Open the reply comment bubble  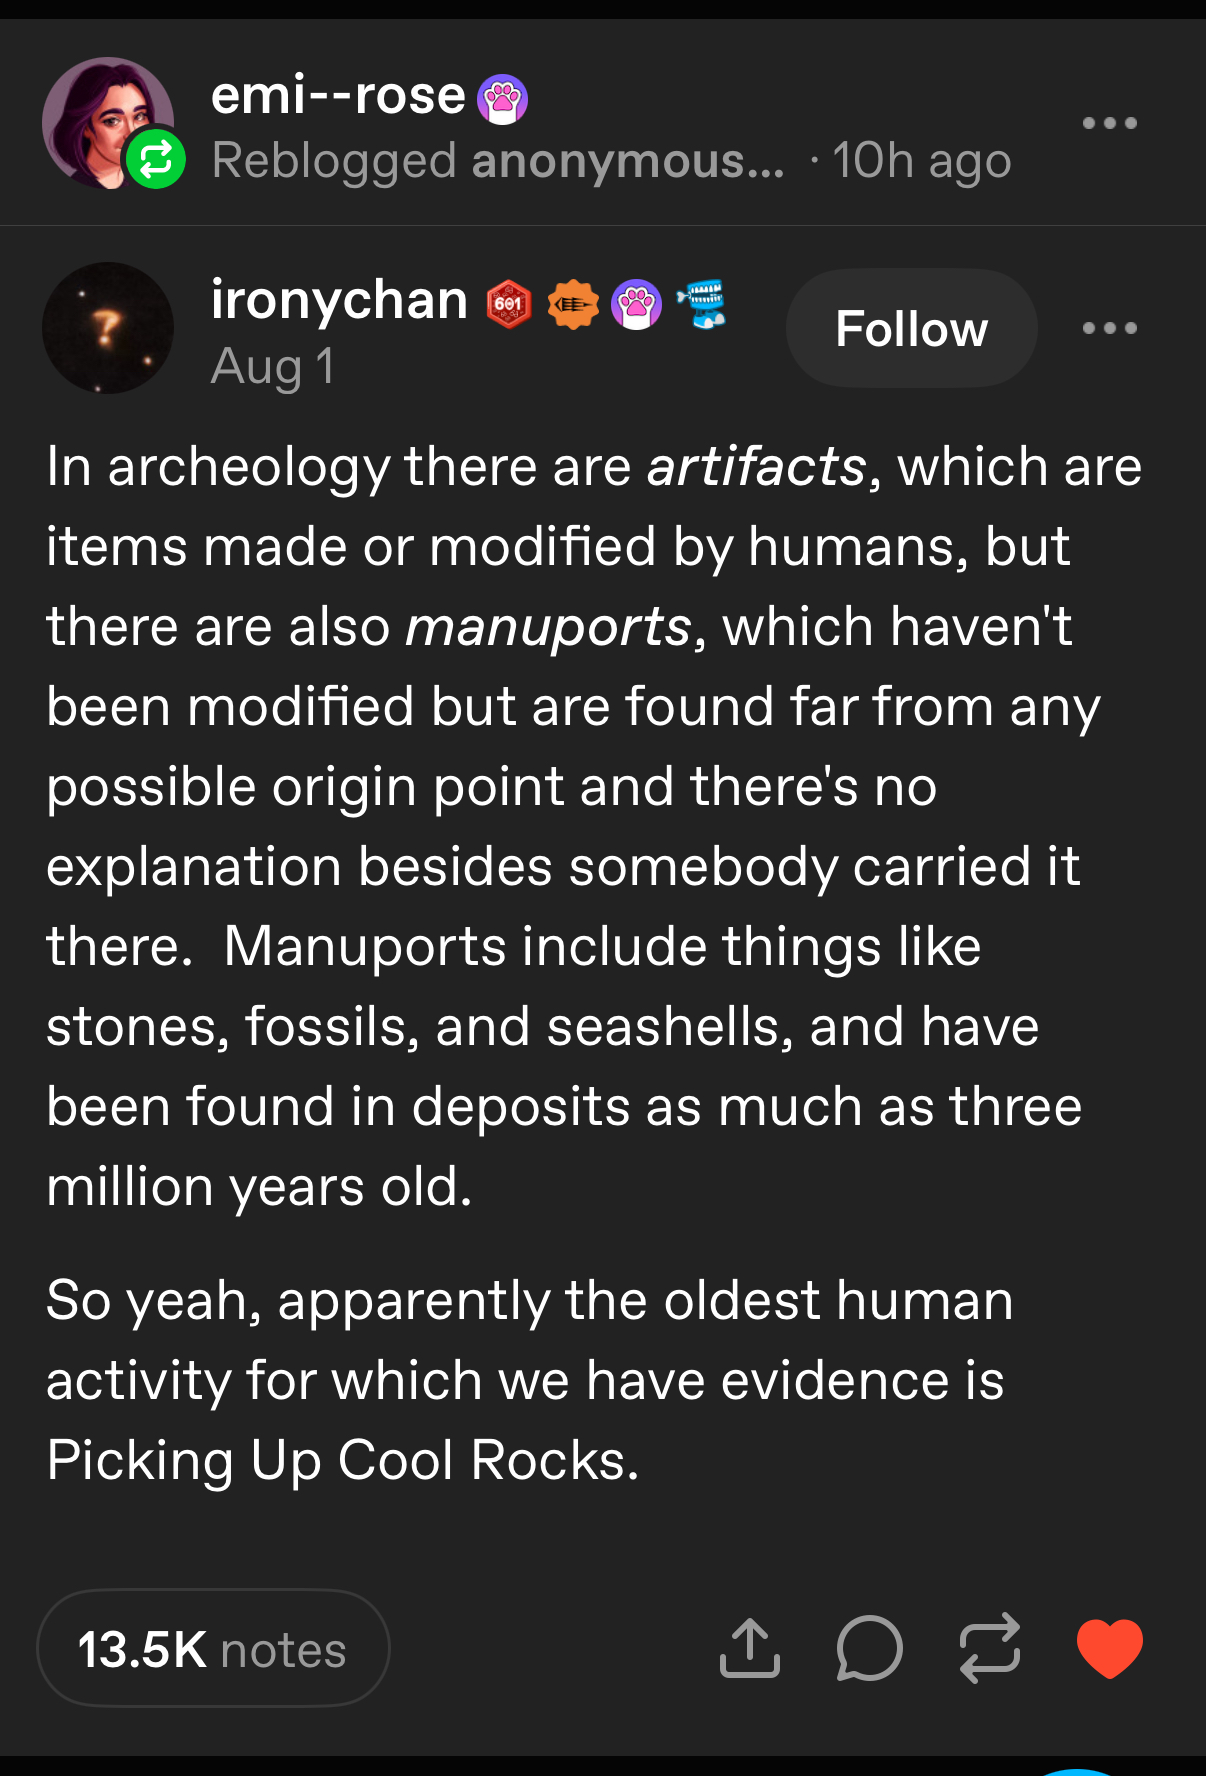click(x=869, y=1648)
